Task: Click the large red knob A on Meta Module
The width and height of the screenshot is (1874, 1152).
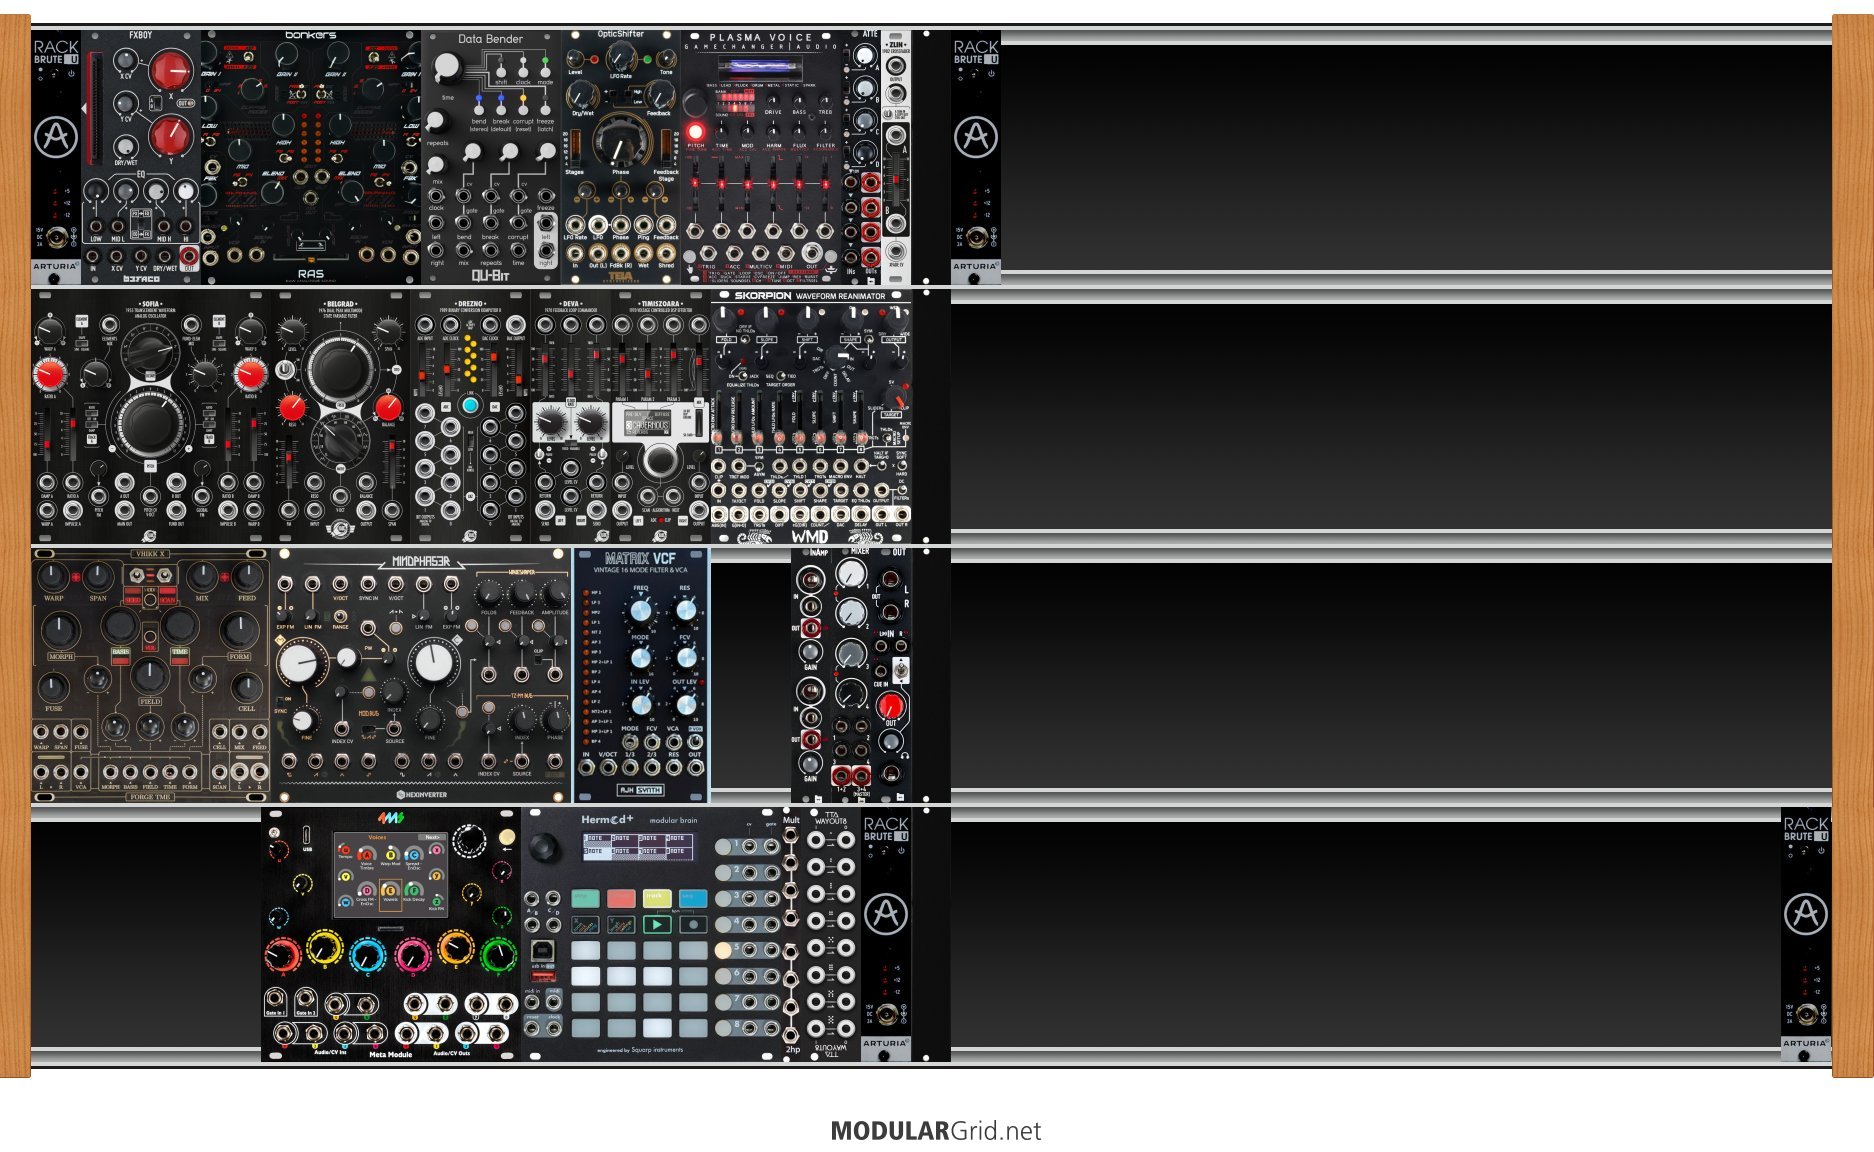Action: click(x=282, y=954)
